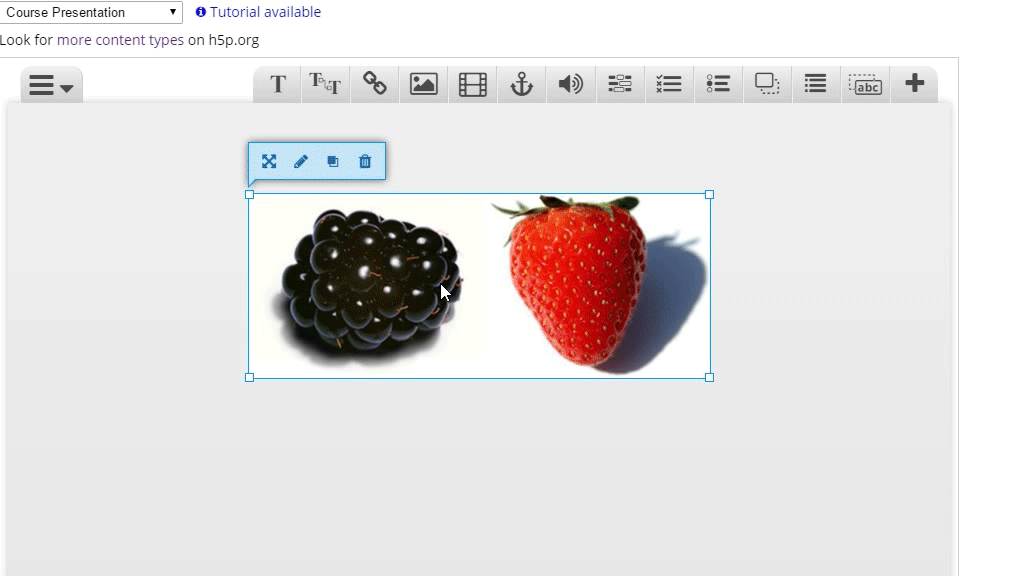
Task: Add a Single Choice Set checklist
Action: click(669, 84)
